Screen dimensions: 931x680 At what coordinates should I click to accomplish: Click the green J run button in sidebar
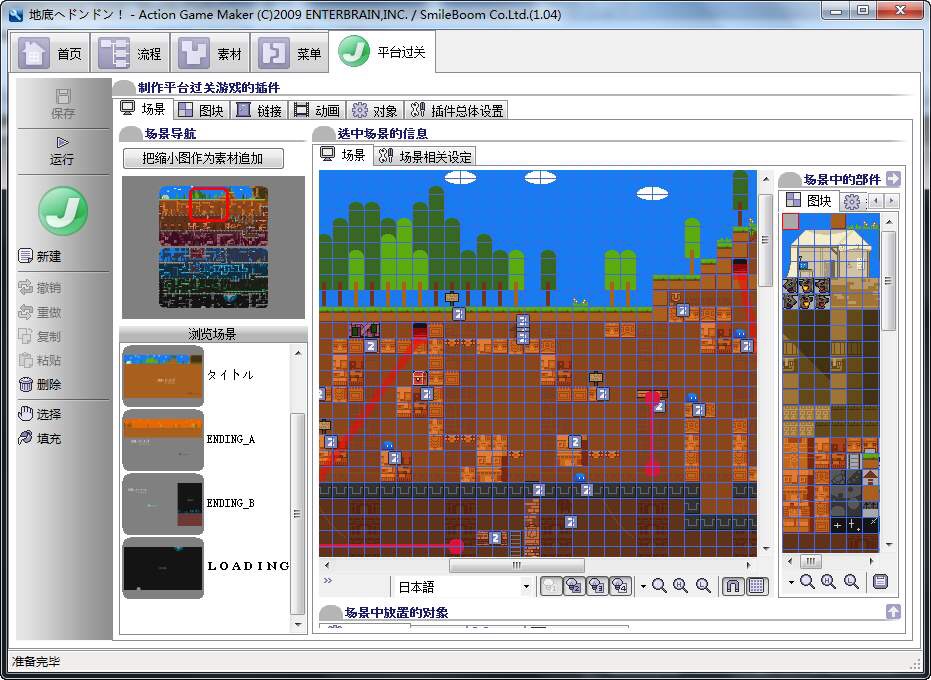point(63,211)
